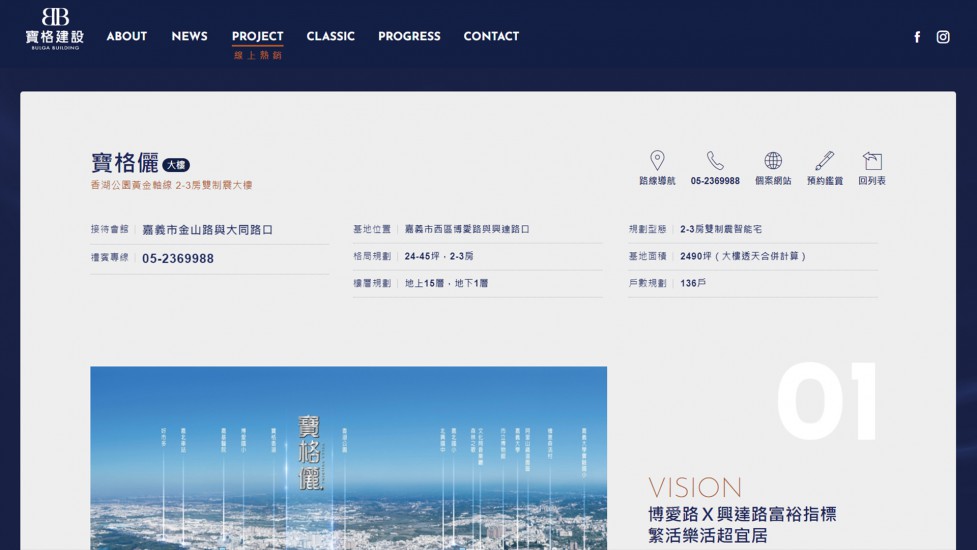The height and width of the screenshot is (550, 977).
Task: Click the 線上熱銷 submenu link
Action: coord(257,55)
